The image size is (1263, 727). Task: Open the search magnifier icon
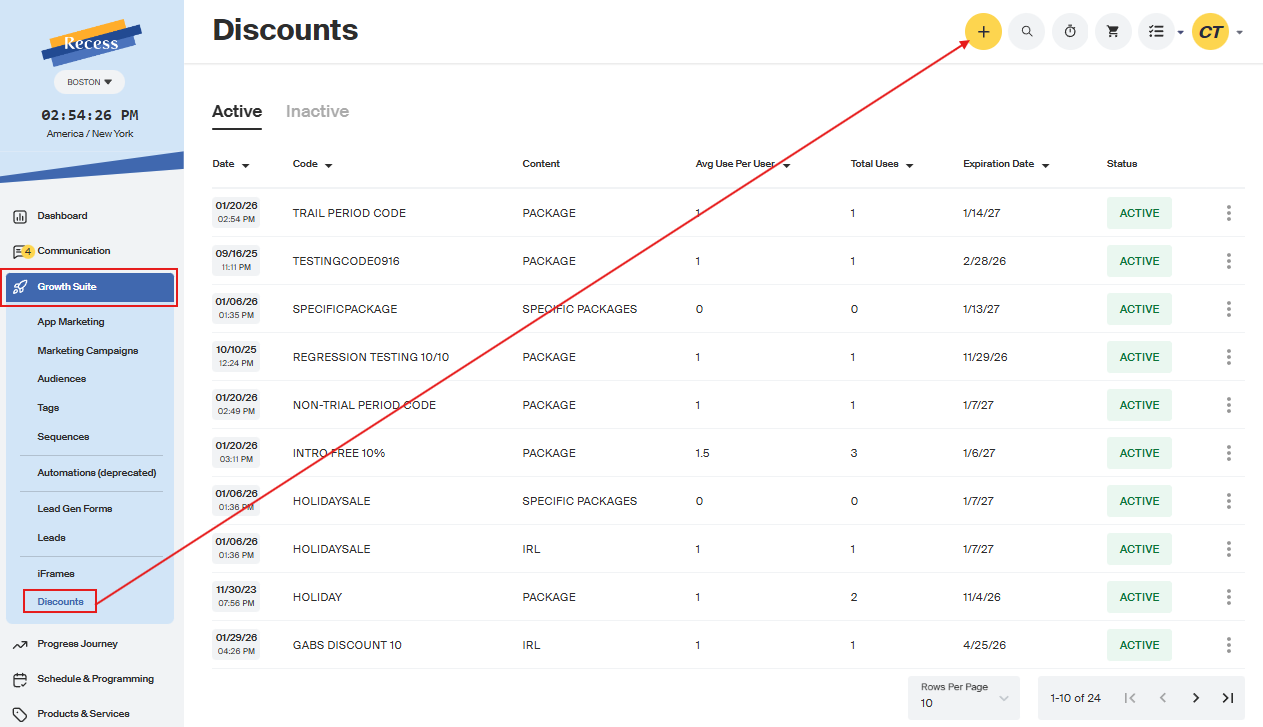tap(1027, 32)
